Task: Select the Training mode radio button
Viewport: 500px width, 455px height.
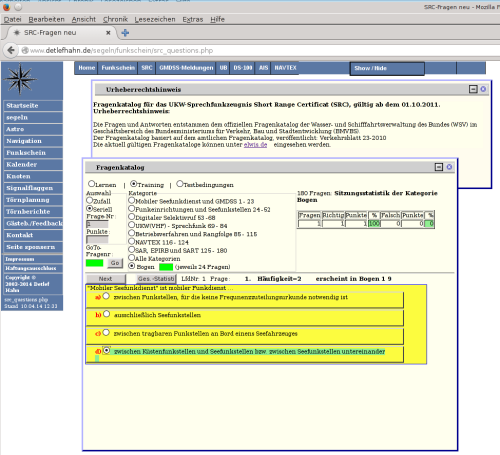Action: tap(133, 184)
